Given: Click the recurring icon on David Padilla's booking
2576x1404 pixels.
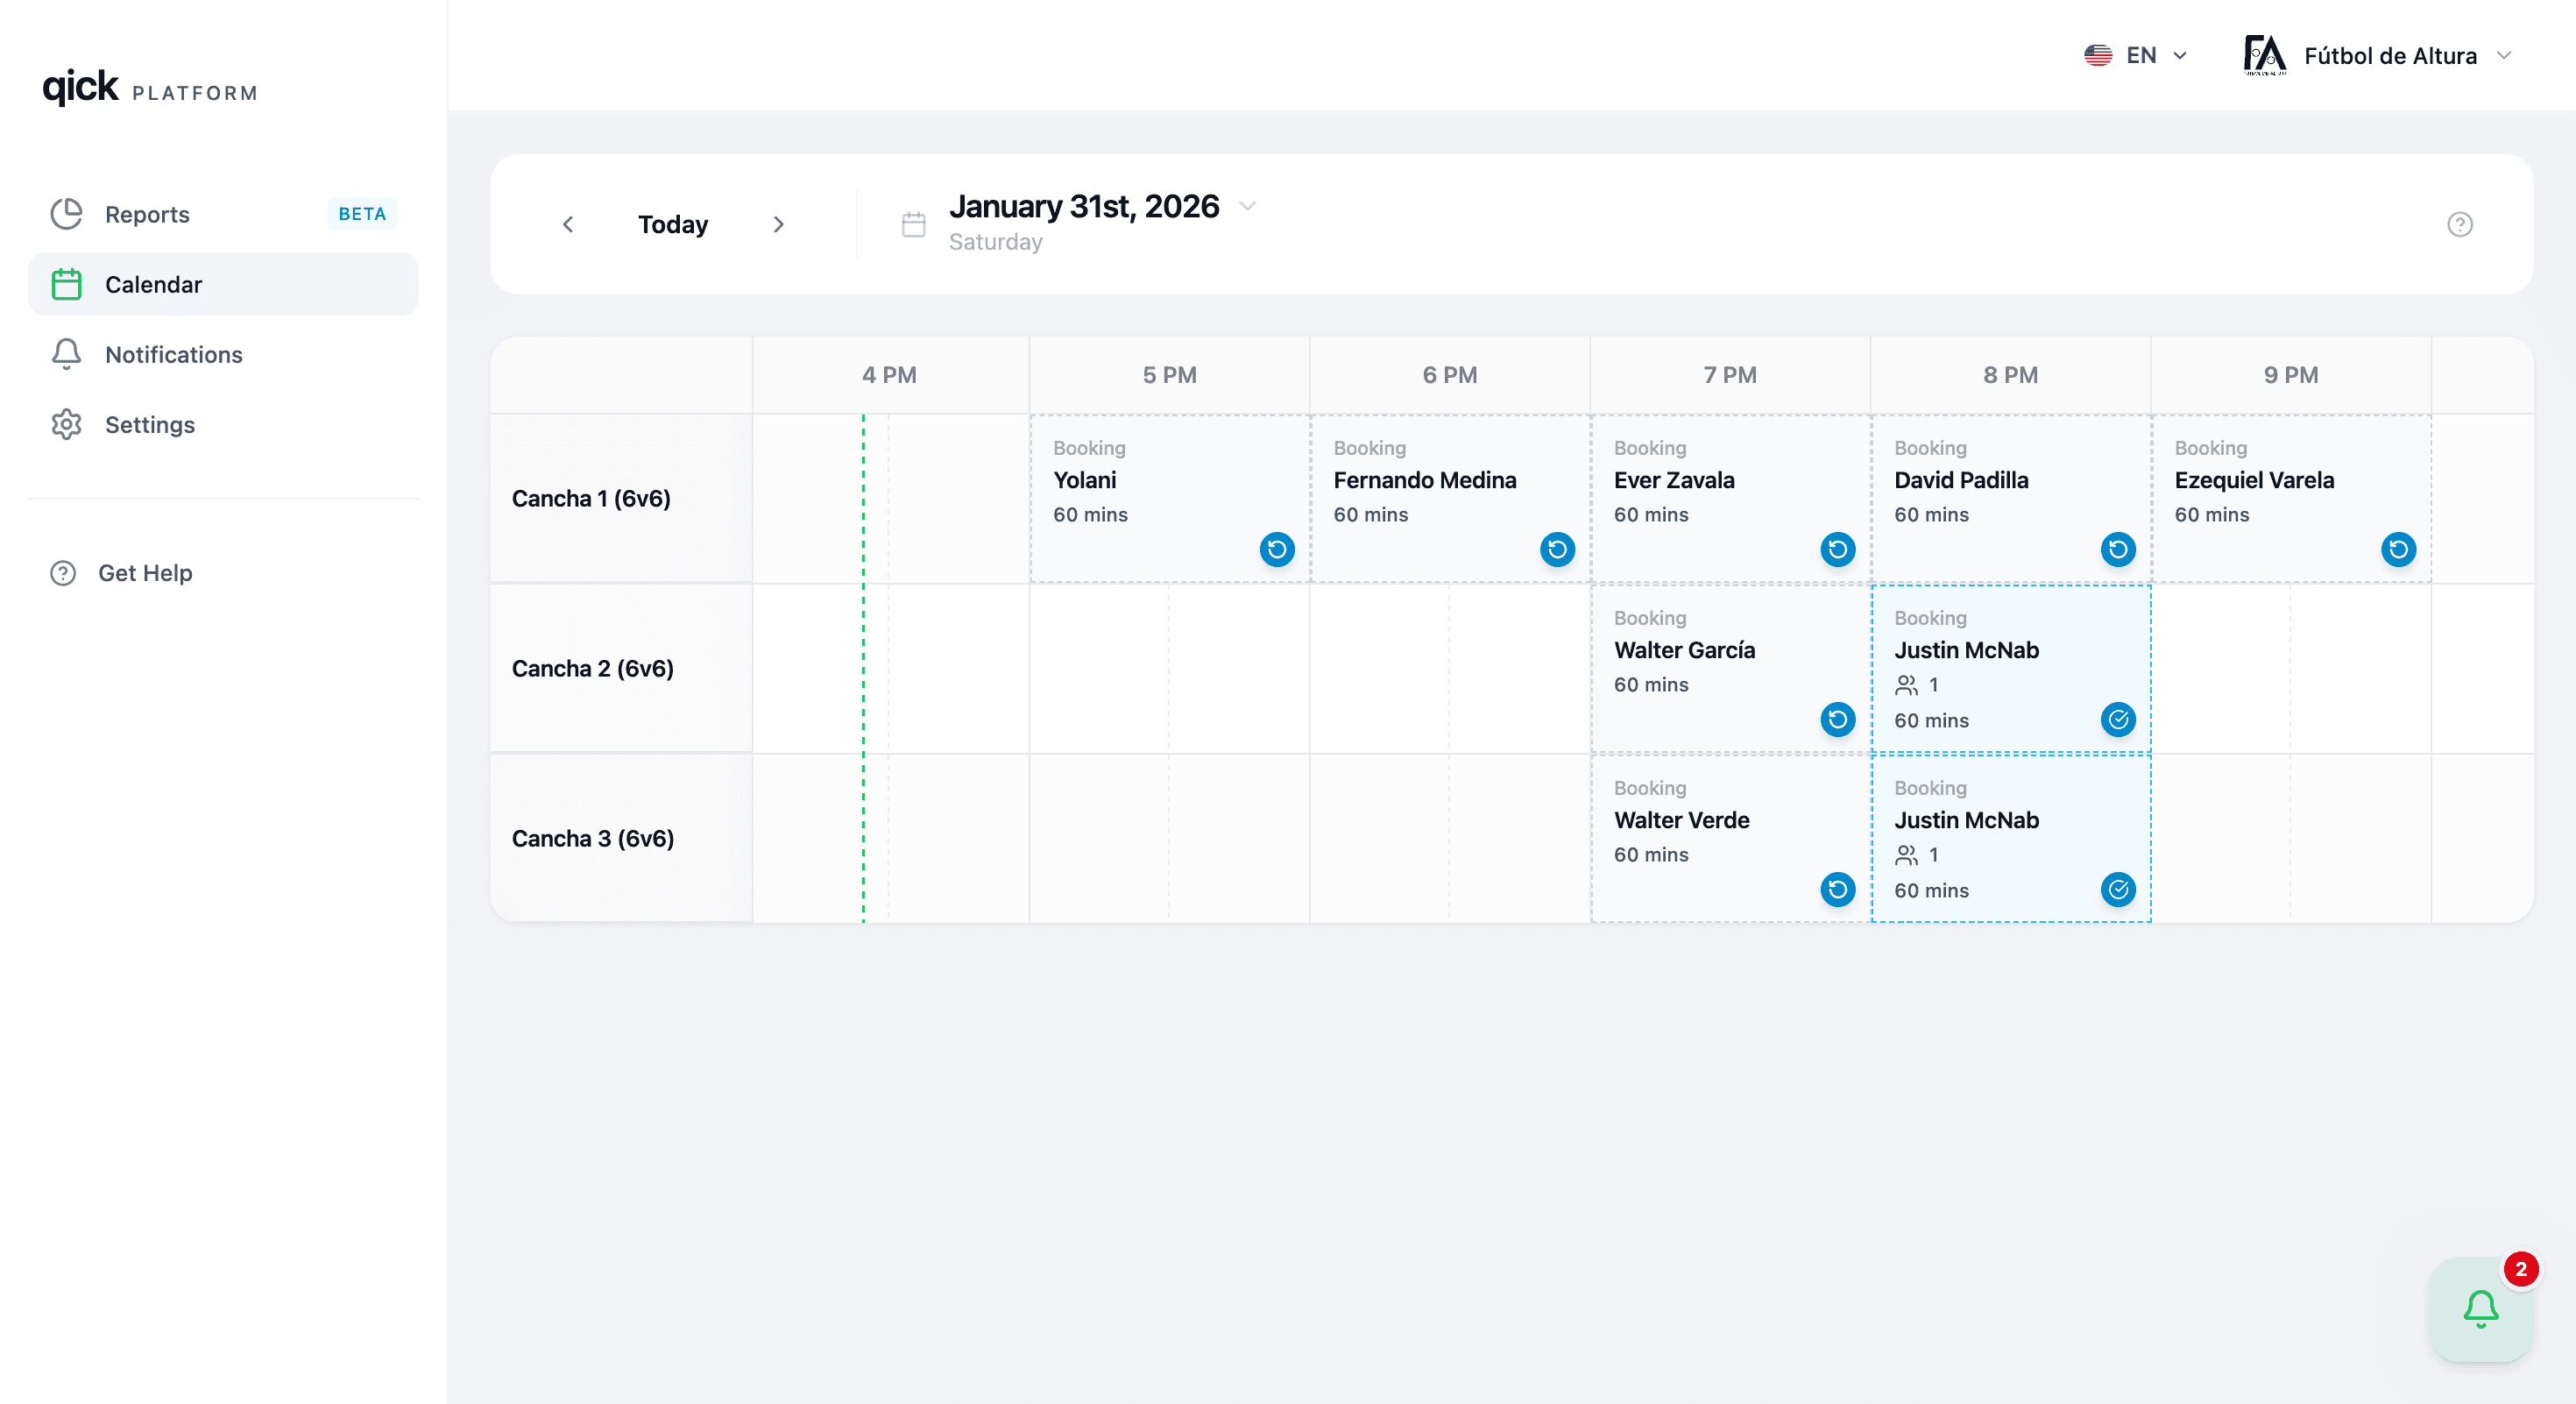Looking at the screenshot, I should pos(2118,549).
